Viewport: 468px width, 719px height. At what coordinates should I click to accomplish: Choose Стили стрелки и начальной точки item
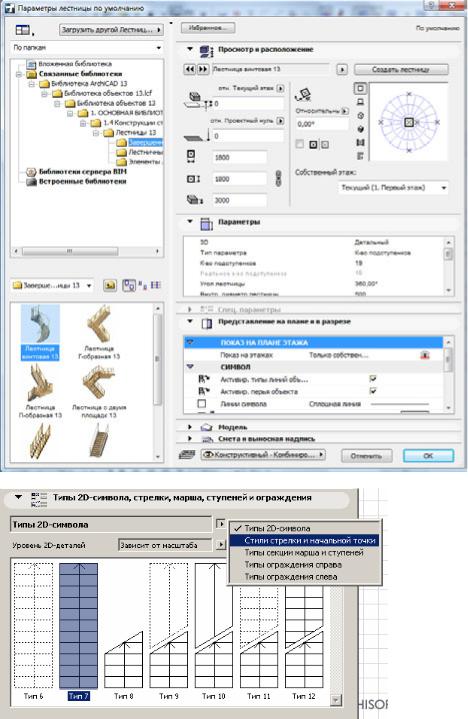305,541
